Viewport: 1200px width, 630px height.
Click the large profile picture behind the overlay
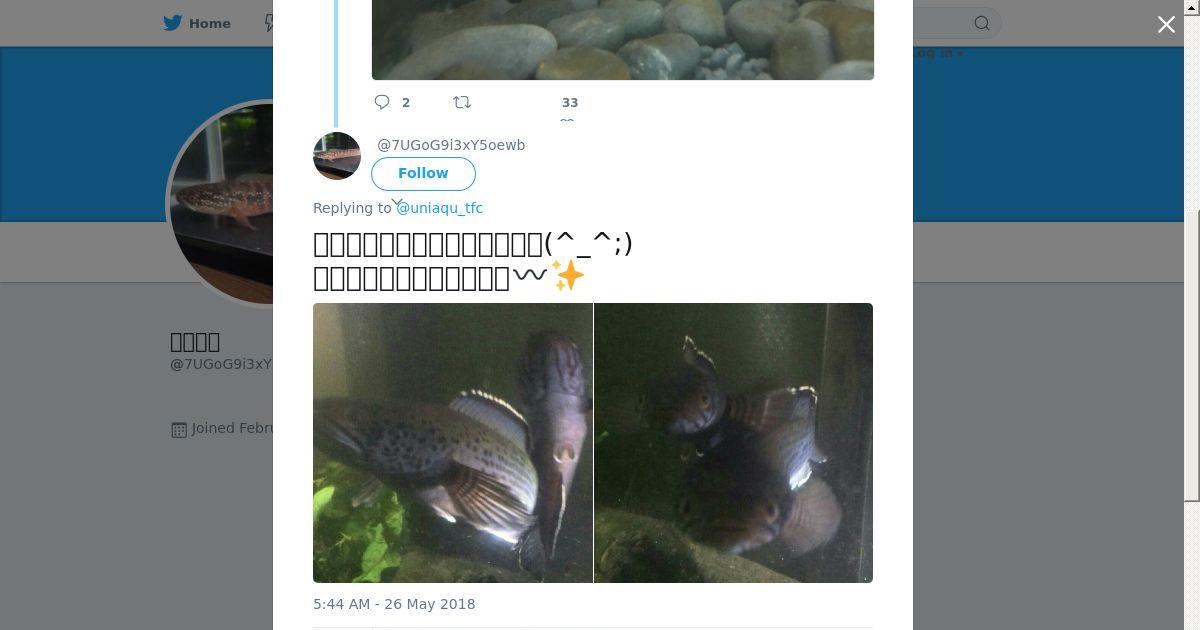(222, 205)
